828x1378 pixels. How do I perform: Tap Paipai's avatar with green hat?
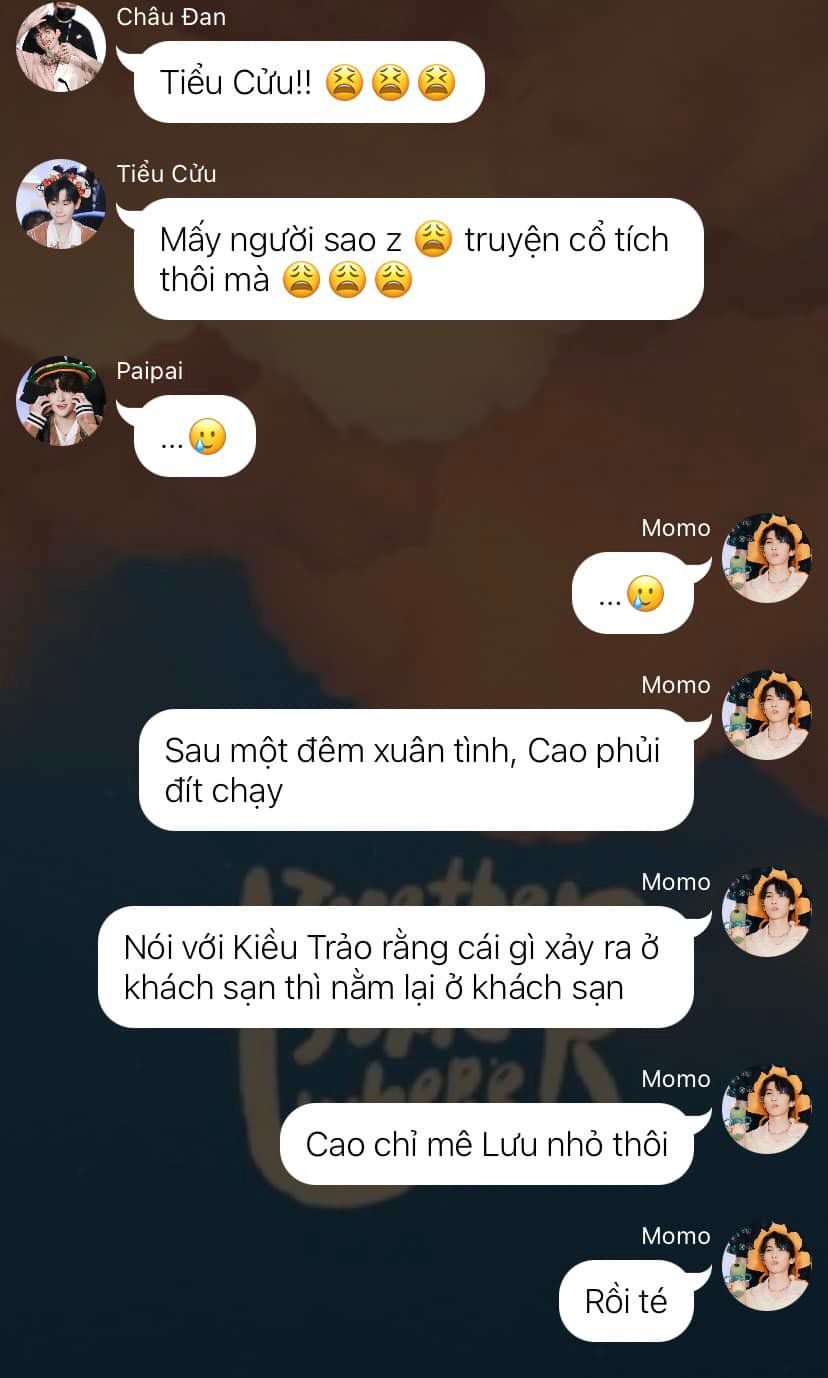click(61, 401)
